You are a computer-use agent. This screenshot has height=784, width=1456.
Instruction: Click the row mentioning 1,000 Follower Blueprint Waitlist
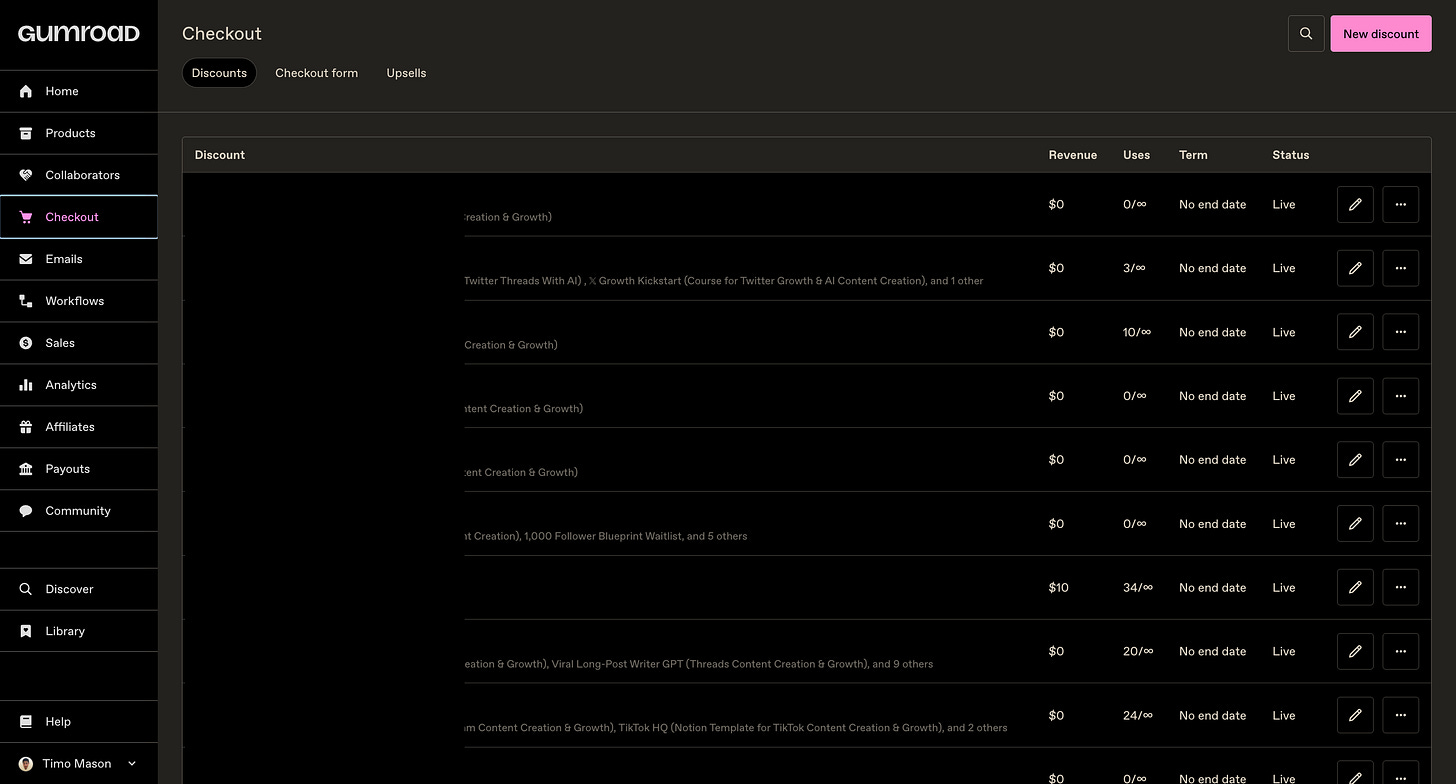click(x=806, y=524)
